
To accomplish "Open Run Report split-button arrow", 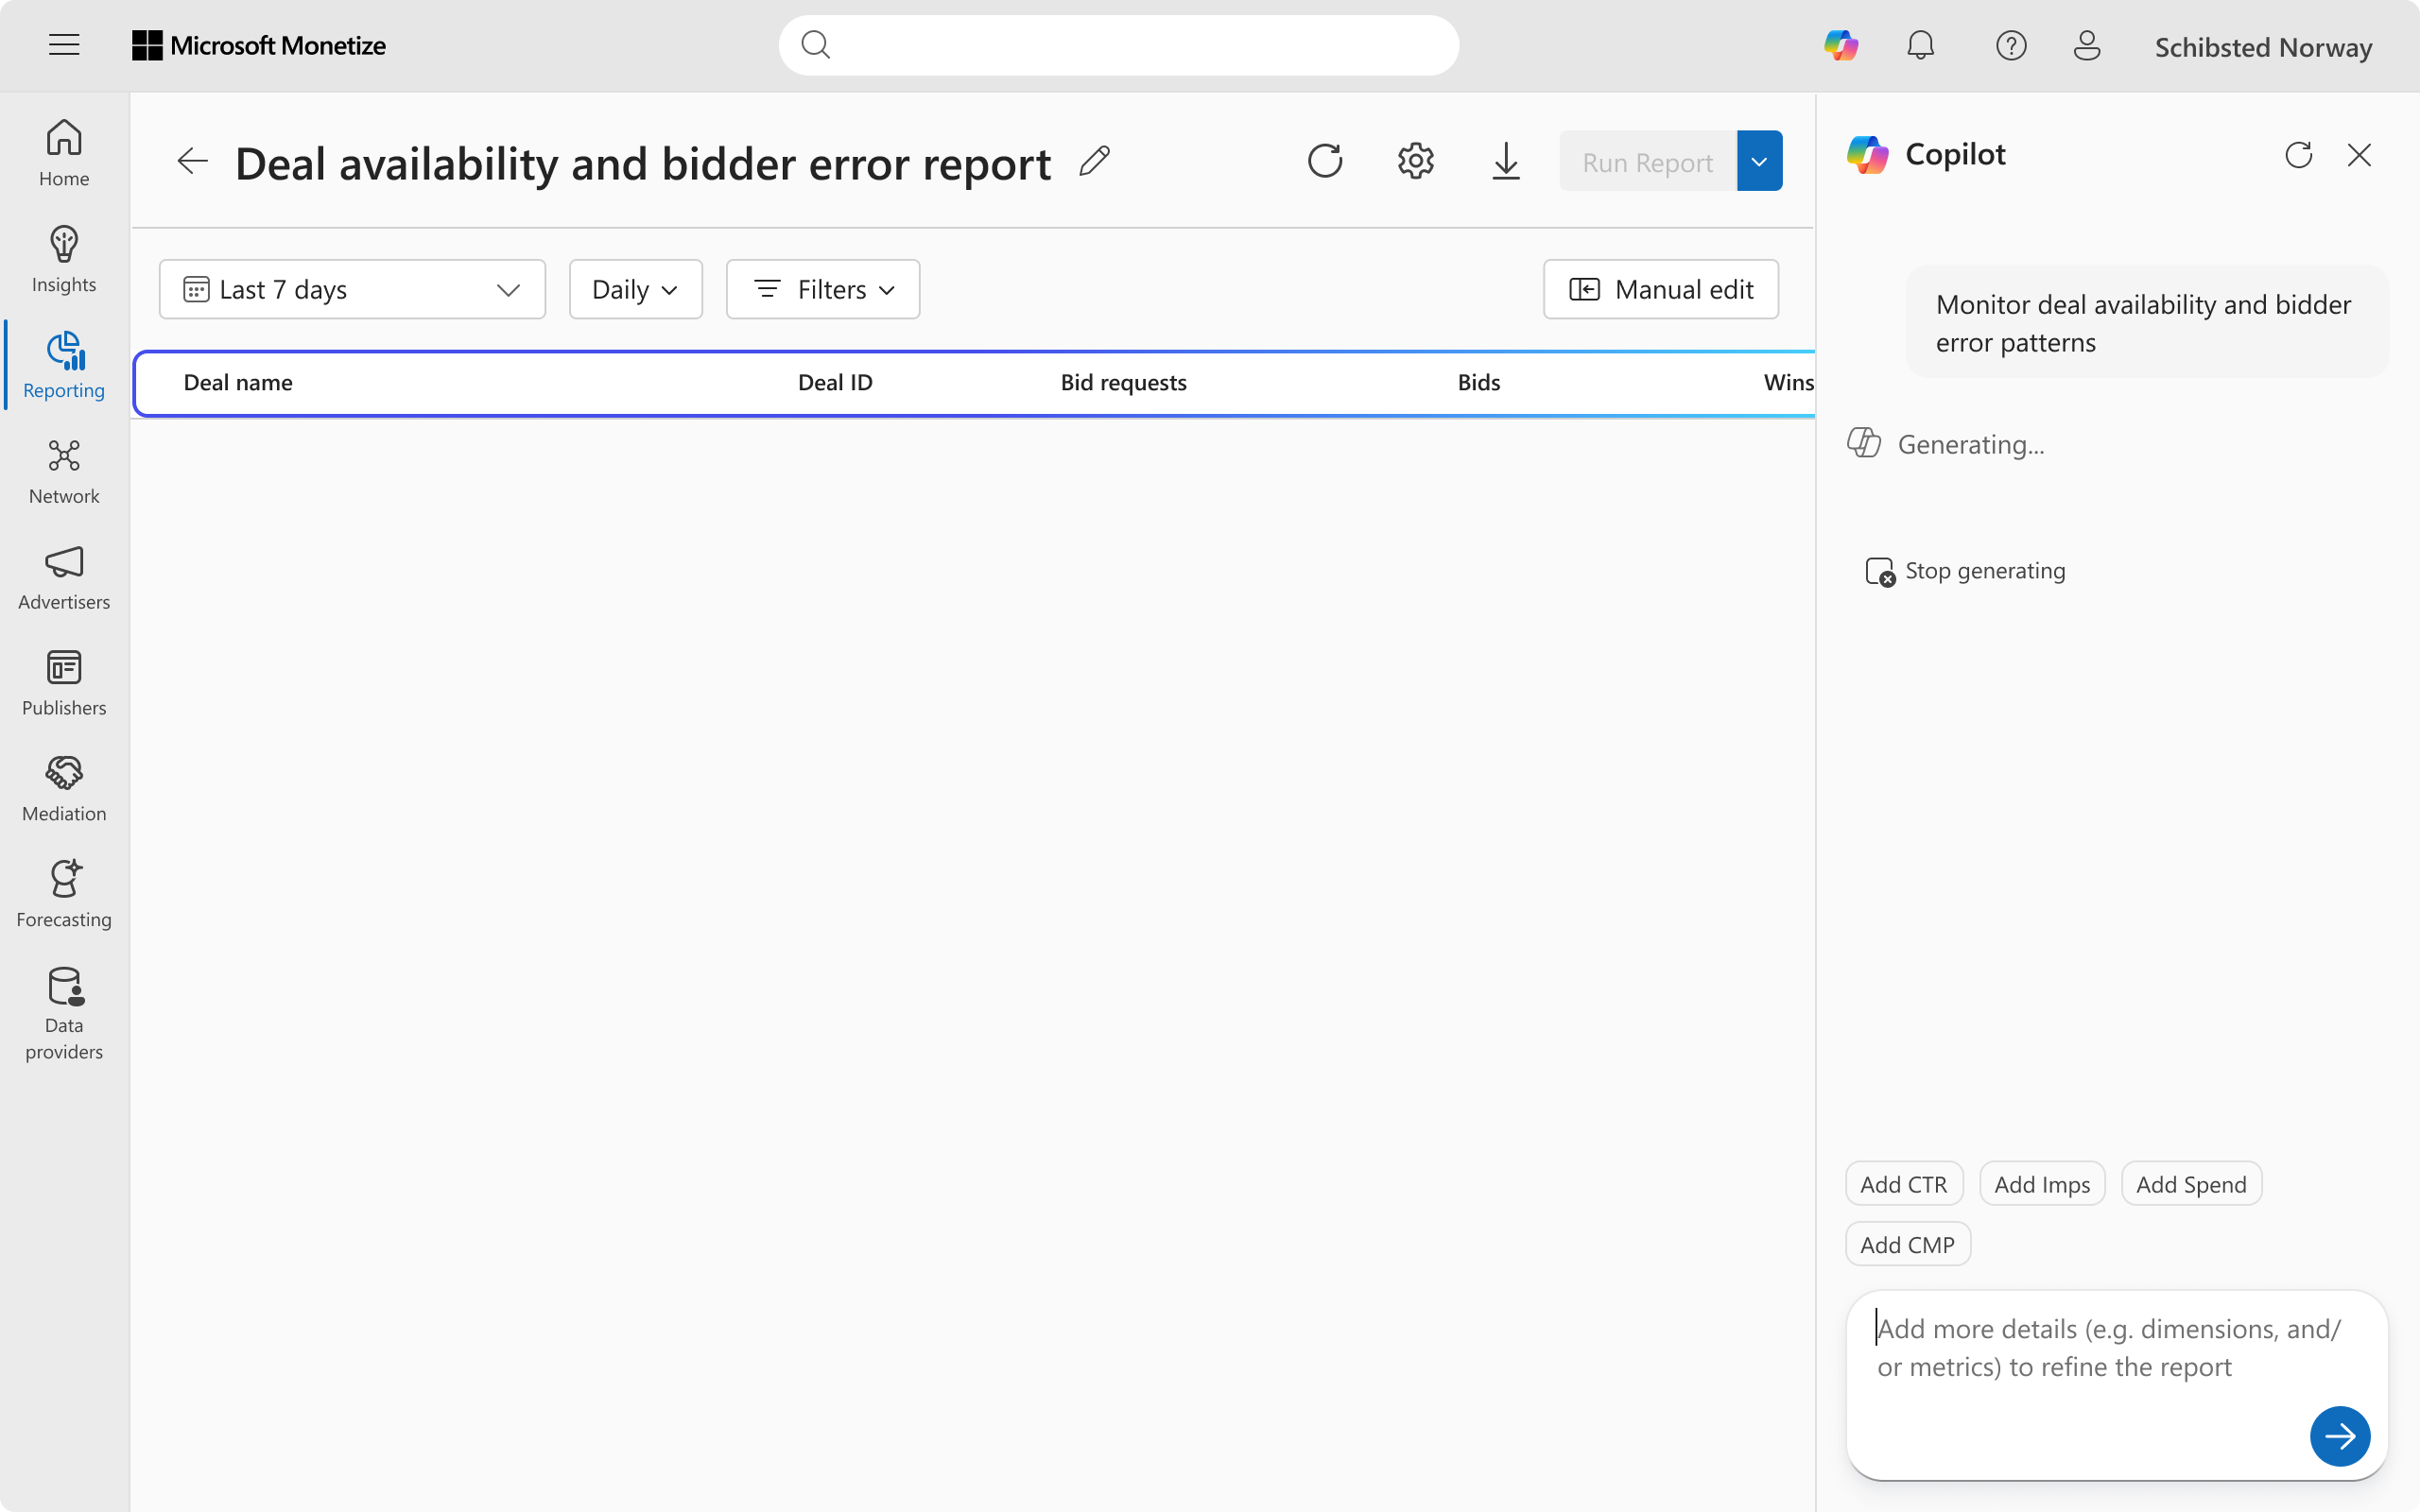I will pyautogui.click(x=1759, y=161).
